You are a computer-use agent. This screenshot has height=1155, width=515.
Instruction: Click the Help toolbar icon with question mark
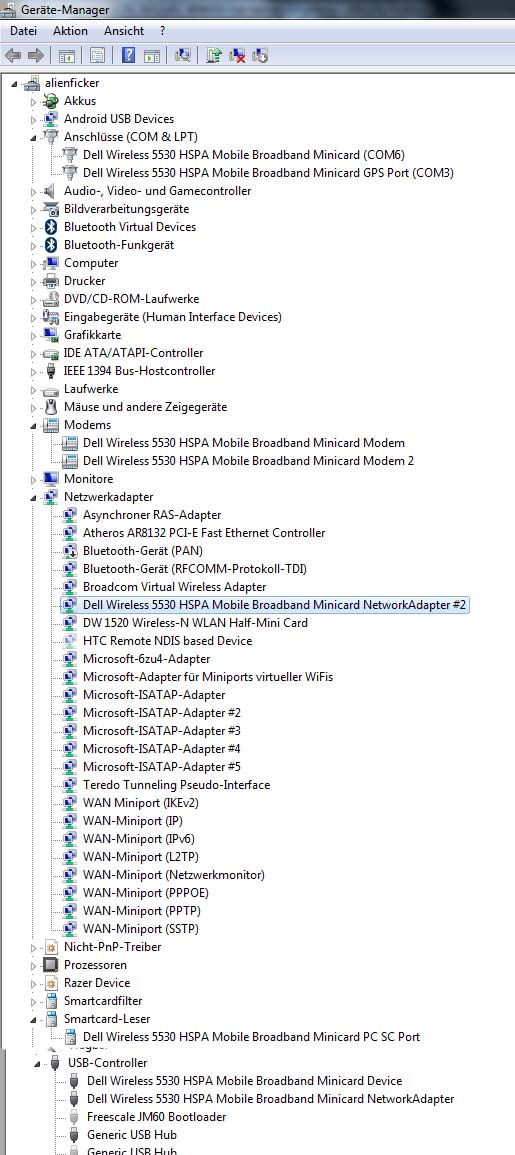pos(128,55)
